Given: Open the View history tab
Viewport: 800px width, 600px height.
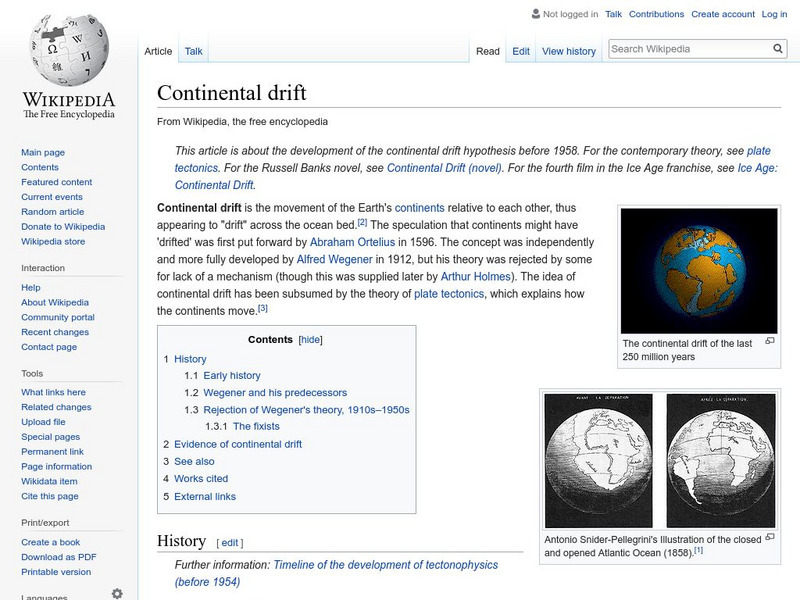Looking at the screenshot, I should click(x=569, y=51).
